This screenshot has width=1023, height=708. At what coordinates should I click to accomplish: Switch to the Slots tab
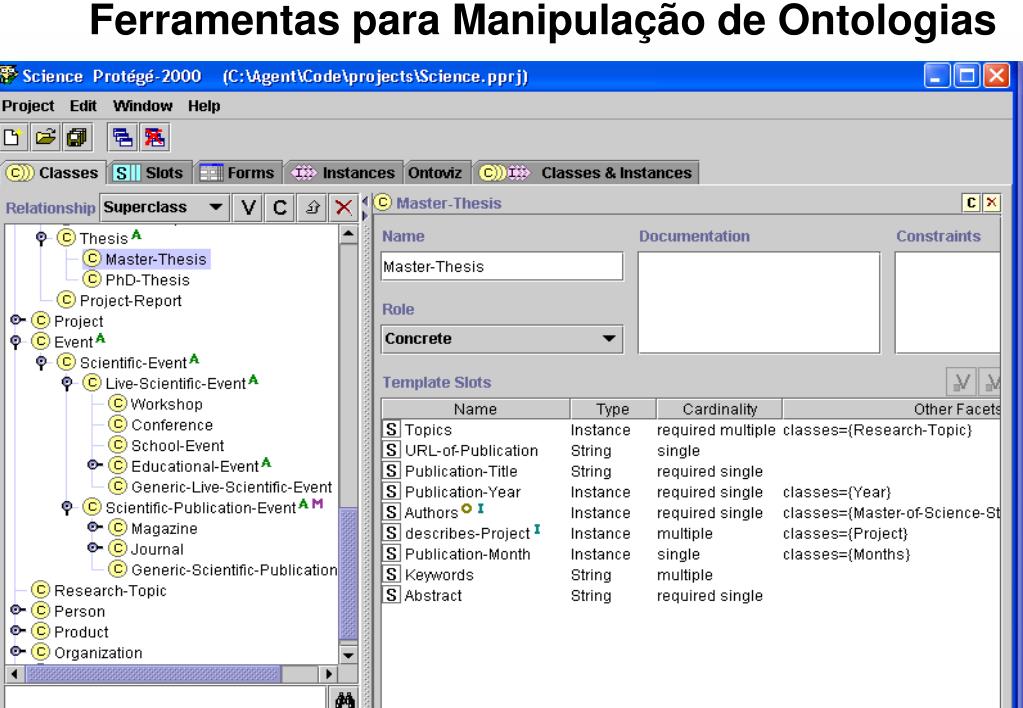[x=149, y=173]
